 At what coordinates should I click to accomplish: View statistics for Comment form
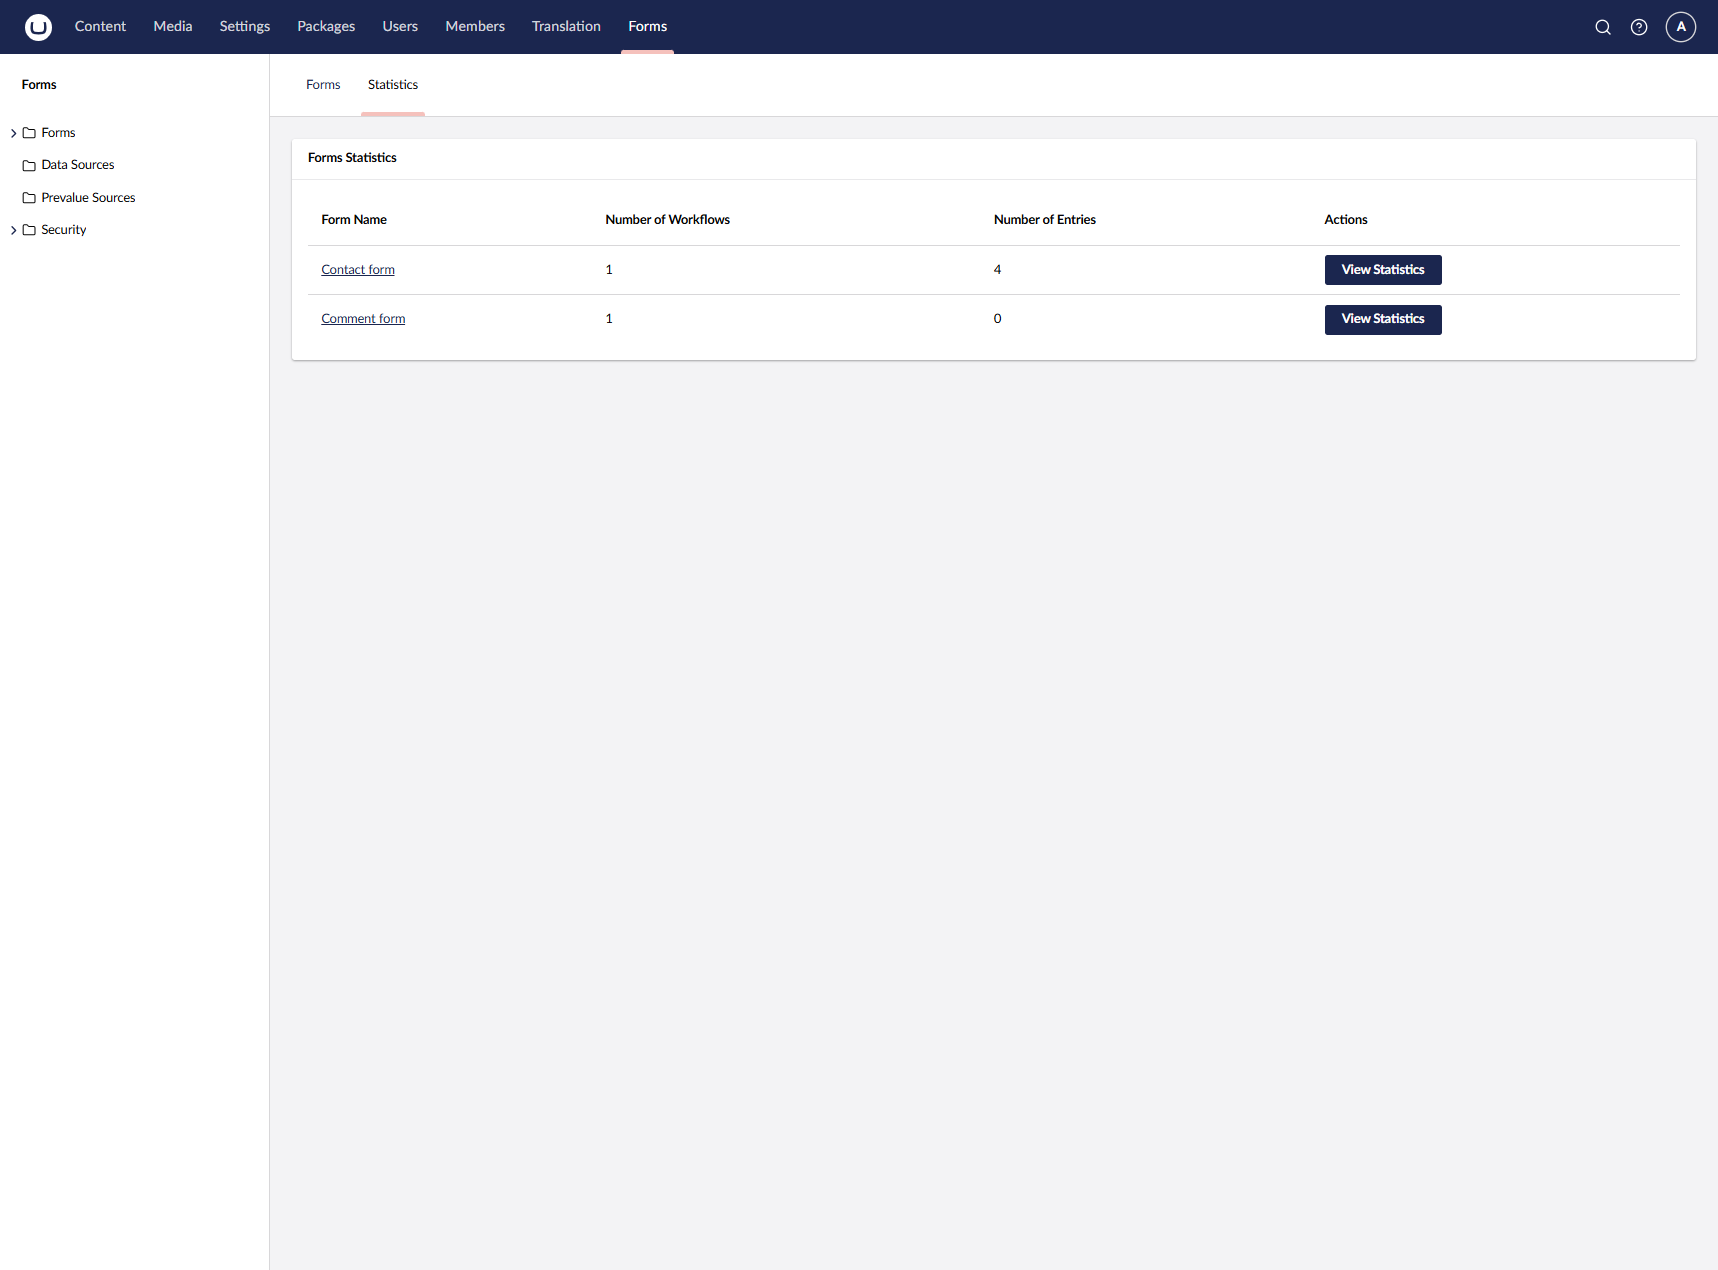1382,319
